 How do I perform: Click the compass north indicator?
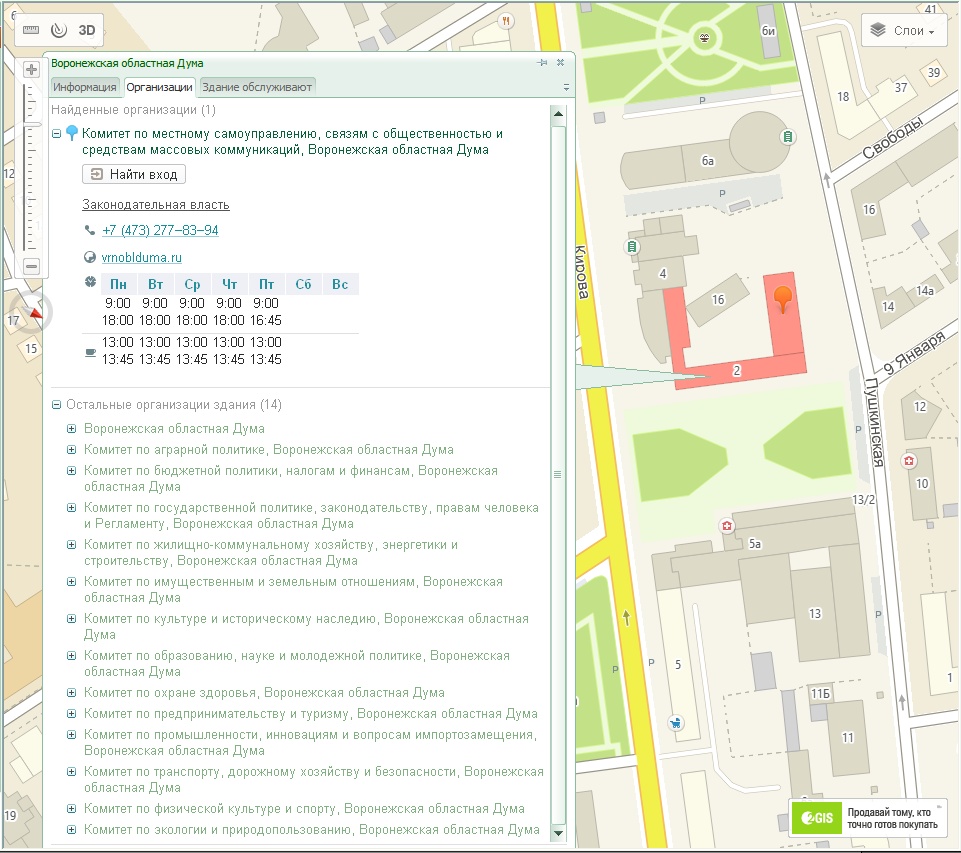click(36, 313)
